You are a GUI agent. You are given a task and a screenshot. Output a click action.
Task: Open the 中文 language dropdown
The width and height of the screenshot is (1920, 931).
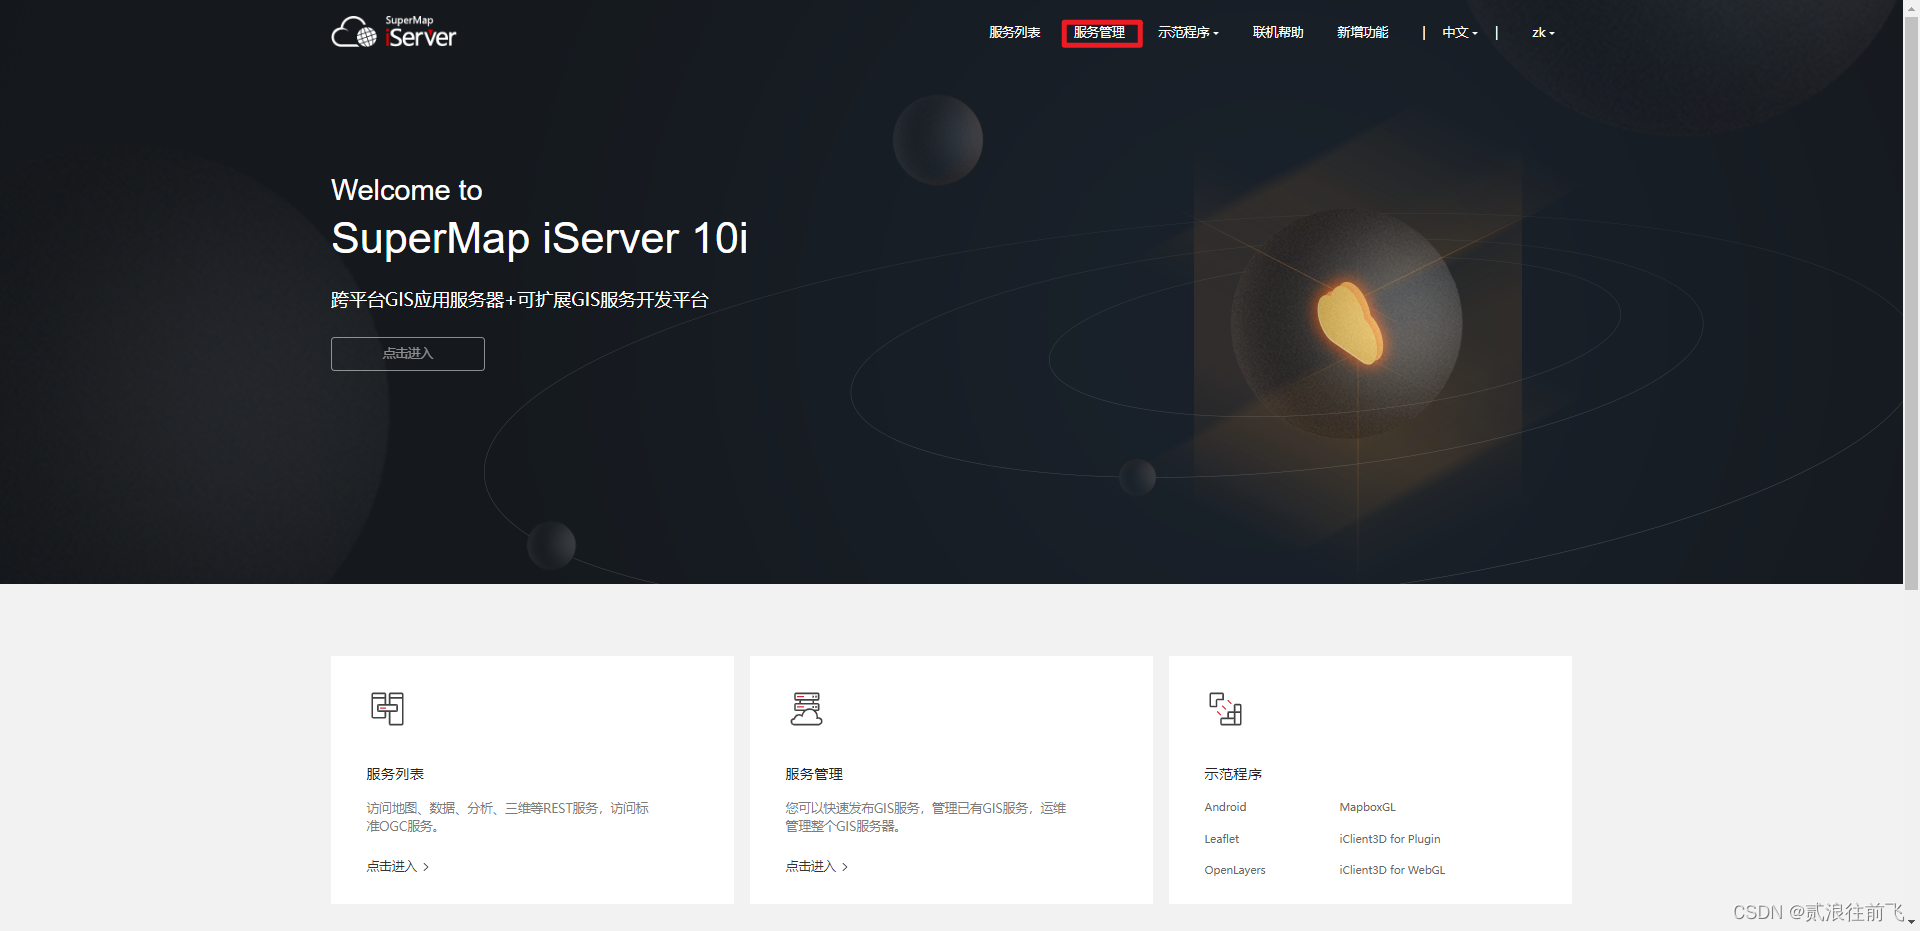1459,32
